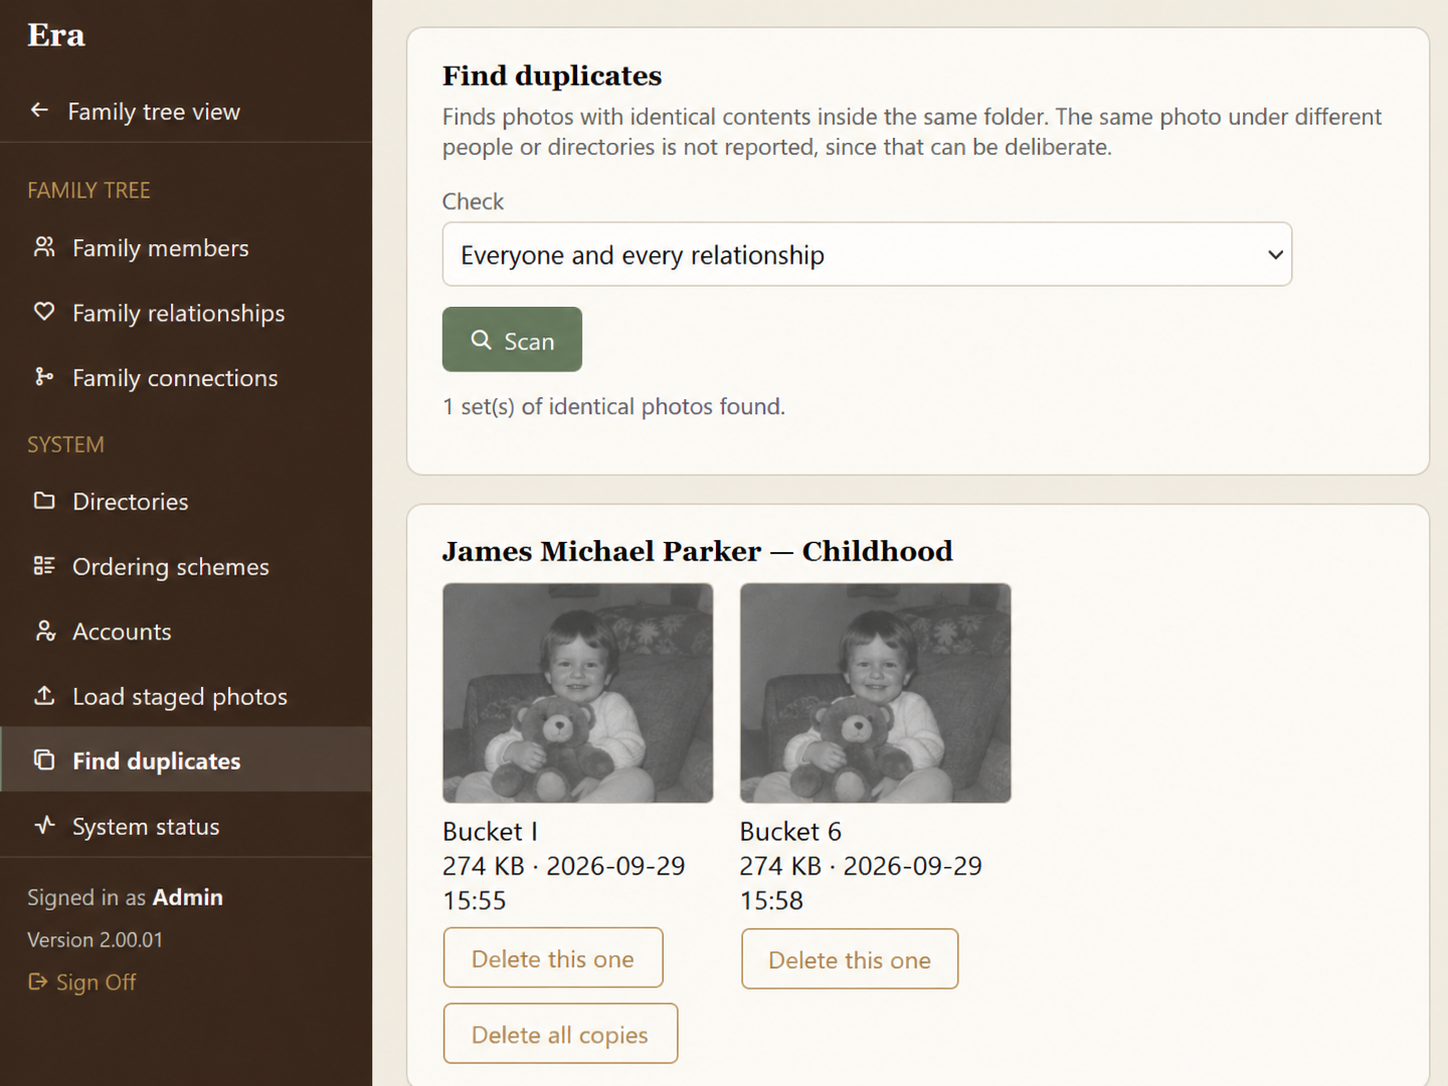The image size is (1448, 1086).
Task: Click the back arrow icon beside Family tree view
Action: 39,110
